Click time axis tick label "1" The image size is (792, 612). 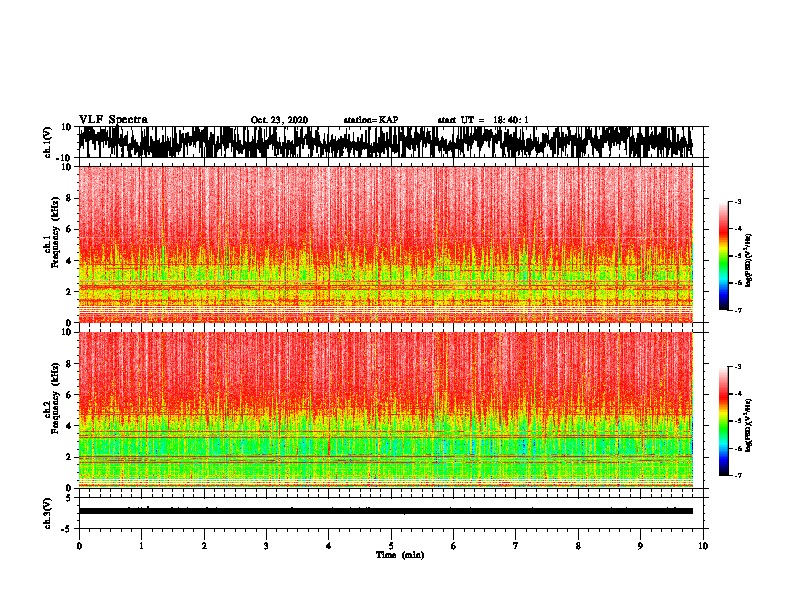[141, 546]
